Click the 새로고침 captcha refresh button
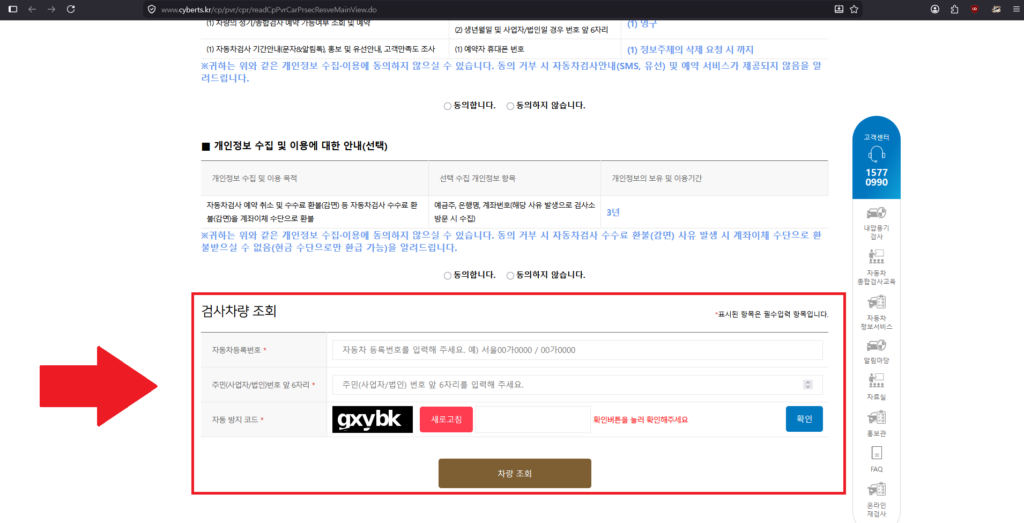 [x=446, y=419]
